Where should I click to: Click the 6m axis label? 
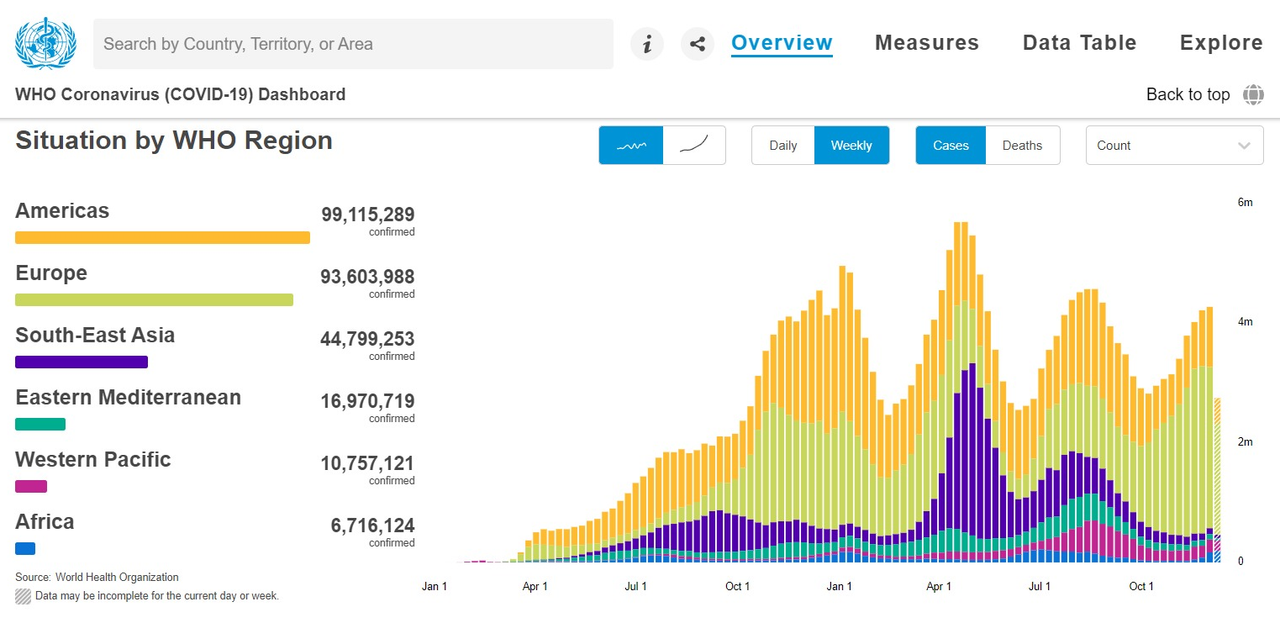tap(1245, 202)
